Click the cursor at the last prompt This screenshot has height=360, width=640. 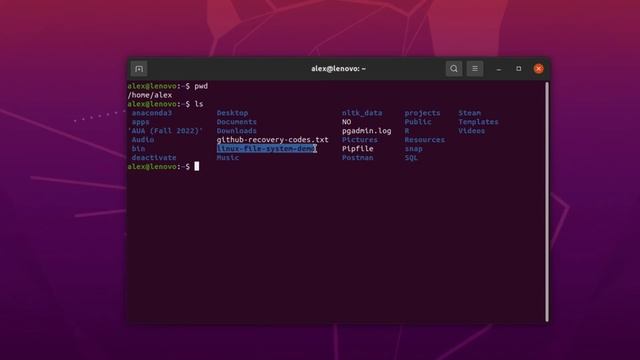click(x=197, y=167)
